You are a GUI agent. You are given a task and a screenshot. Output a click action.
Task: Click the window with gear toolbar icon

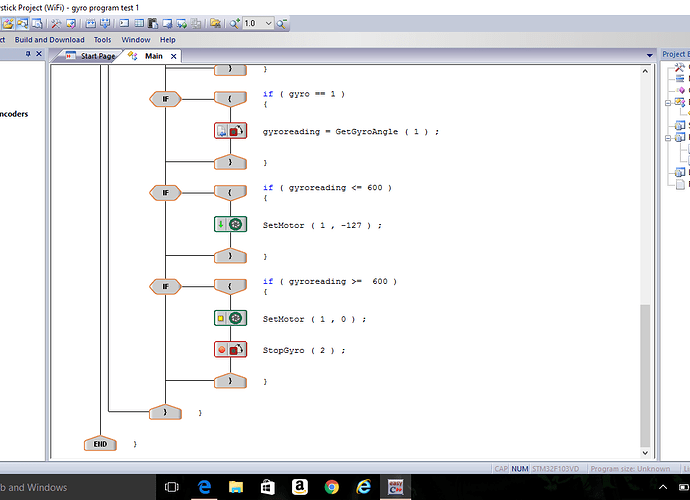point(167,23)
